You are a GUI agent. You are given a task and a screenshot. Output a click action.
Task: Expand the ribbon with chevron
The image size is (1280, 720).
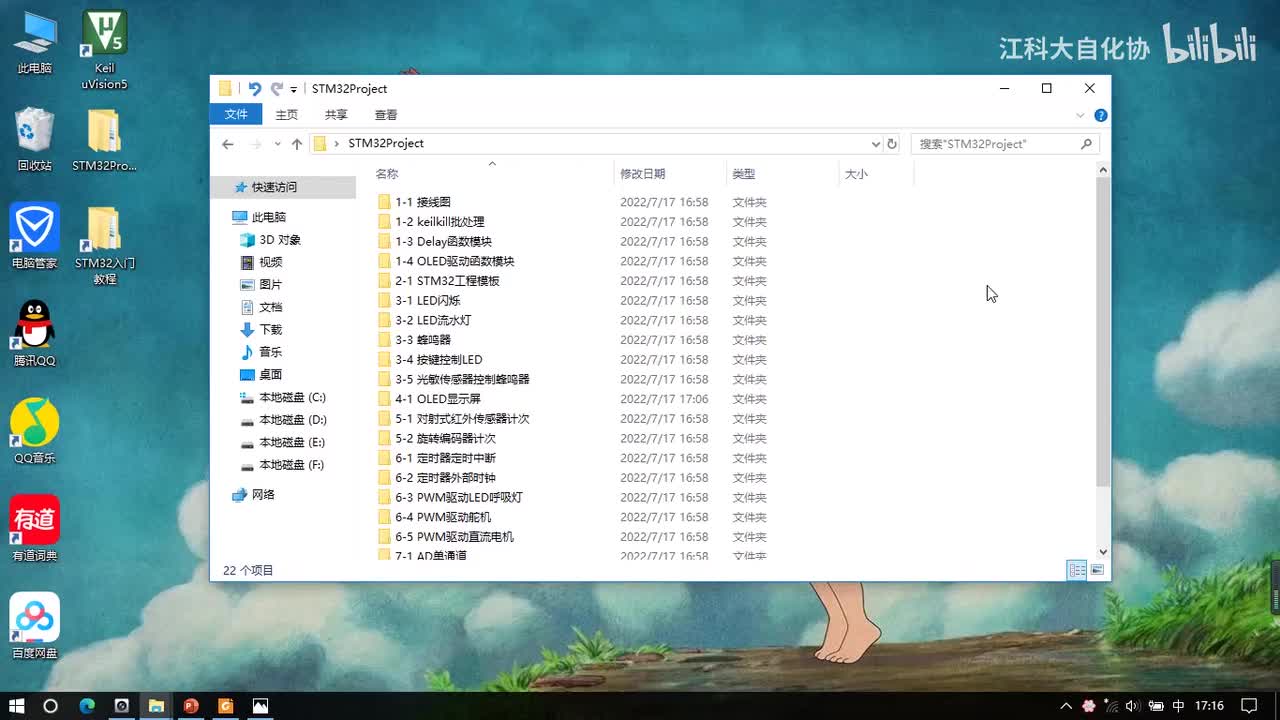point(1080,115)
